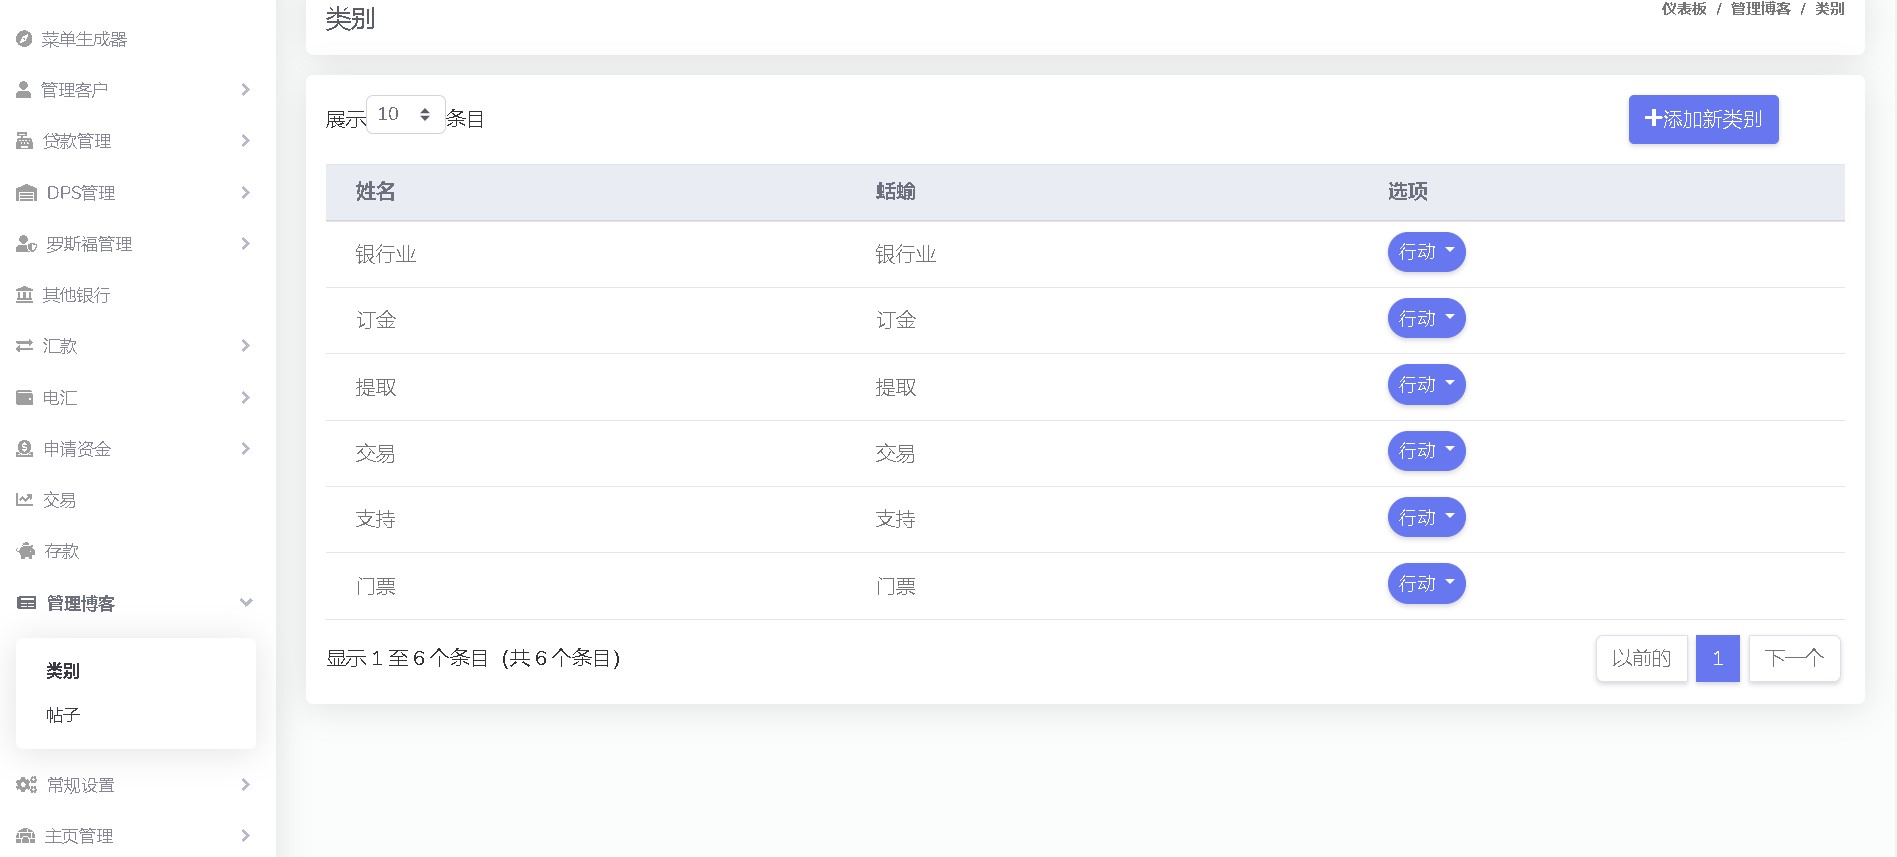Click 仪表板 breadcrumb link
The width and height of the screenshot is (1897, 857).
click(x=1684, y=9)
